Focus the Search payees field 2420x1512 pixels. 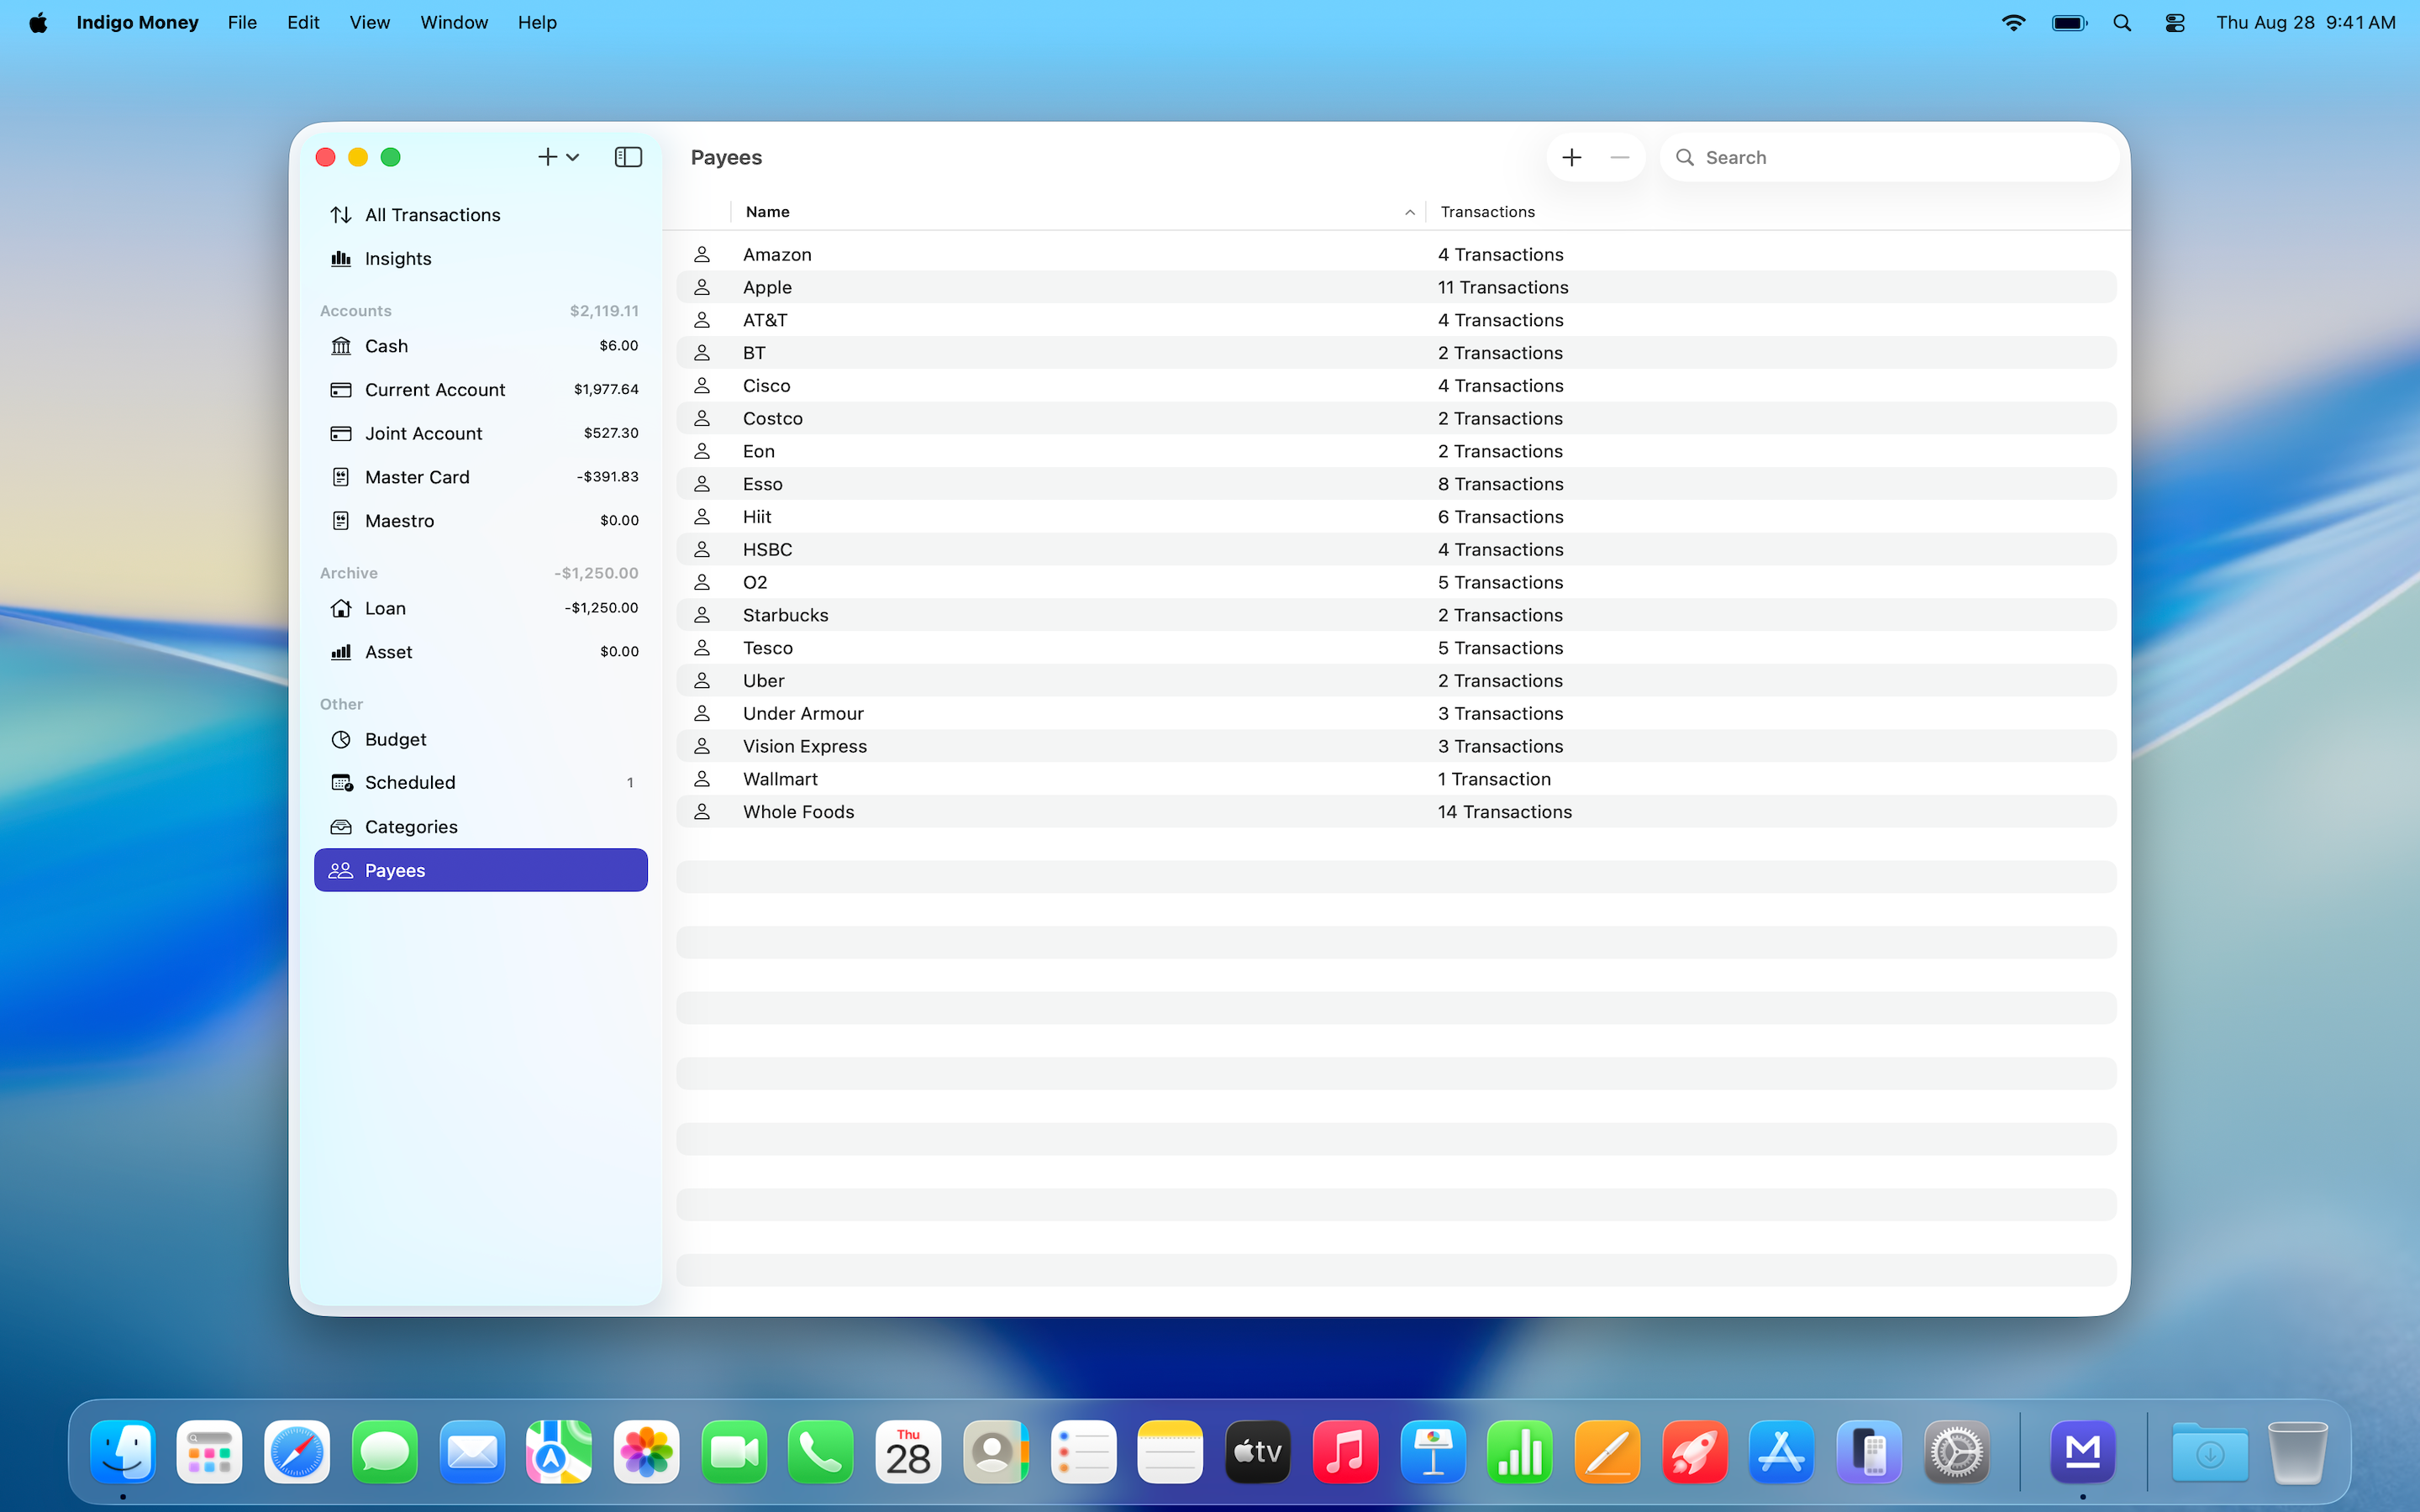1889,157
